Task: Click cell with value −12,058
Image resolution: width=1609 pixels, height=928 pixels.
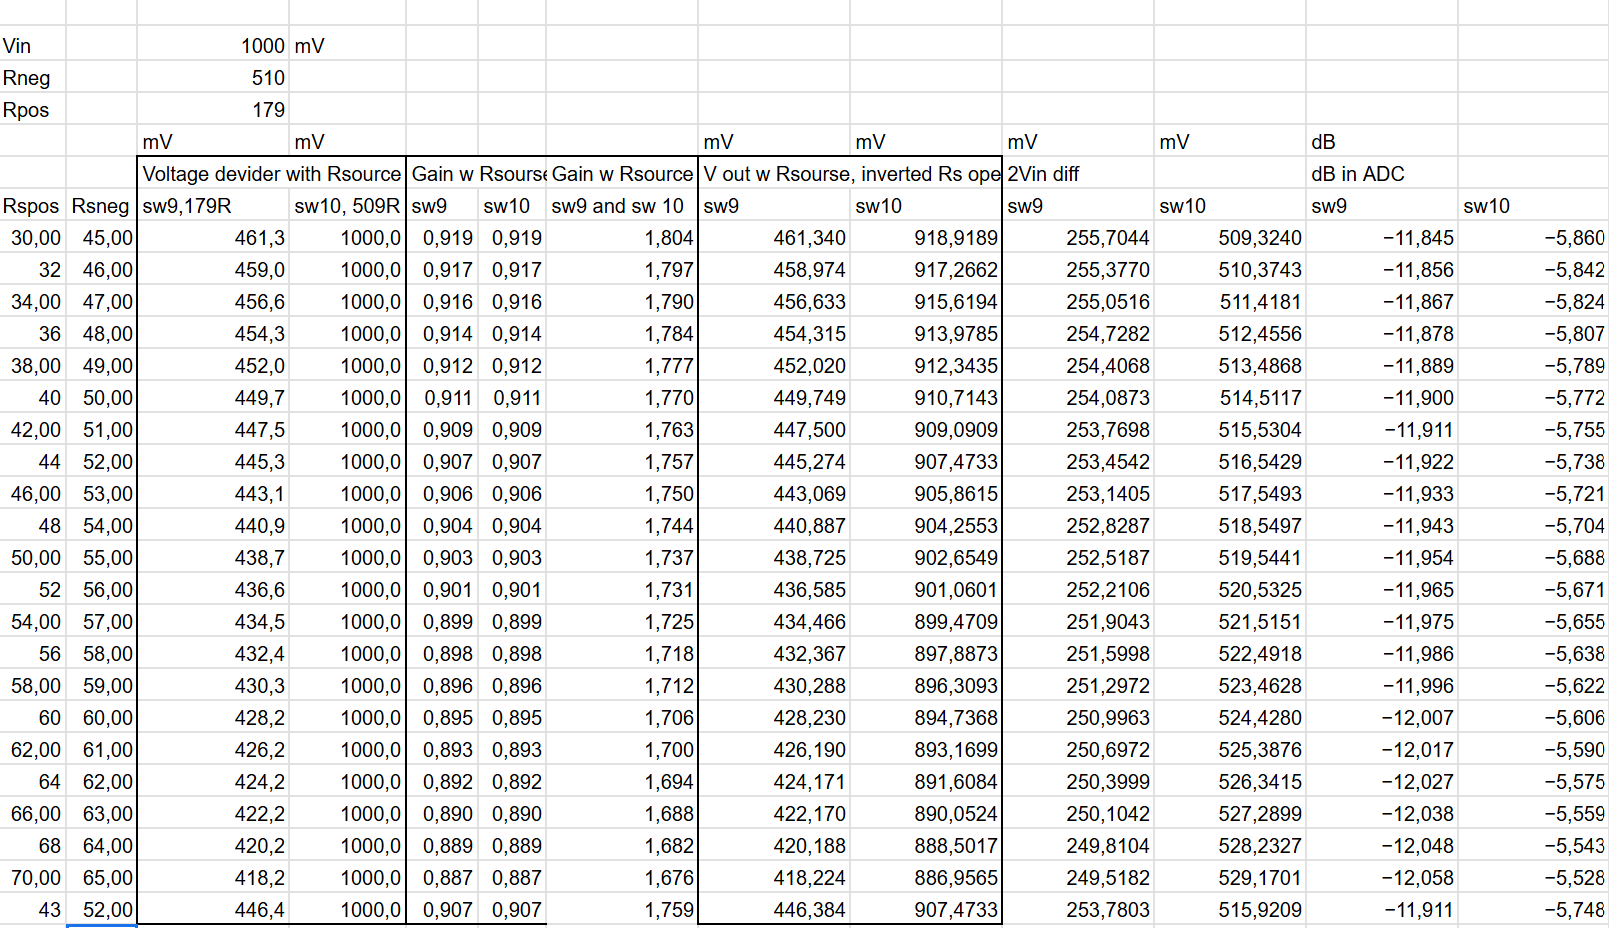Action: [1382, 878]
